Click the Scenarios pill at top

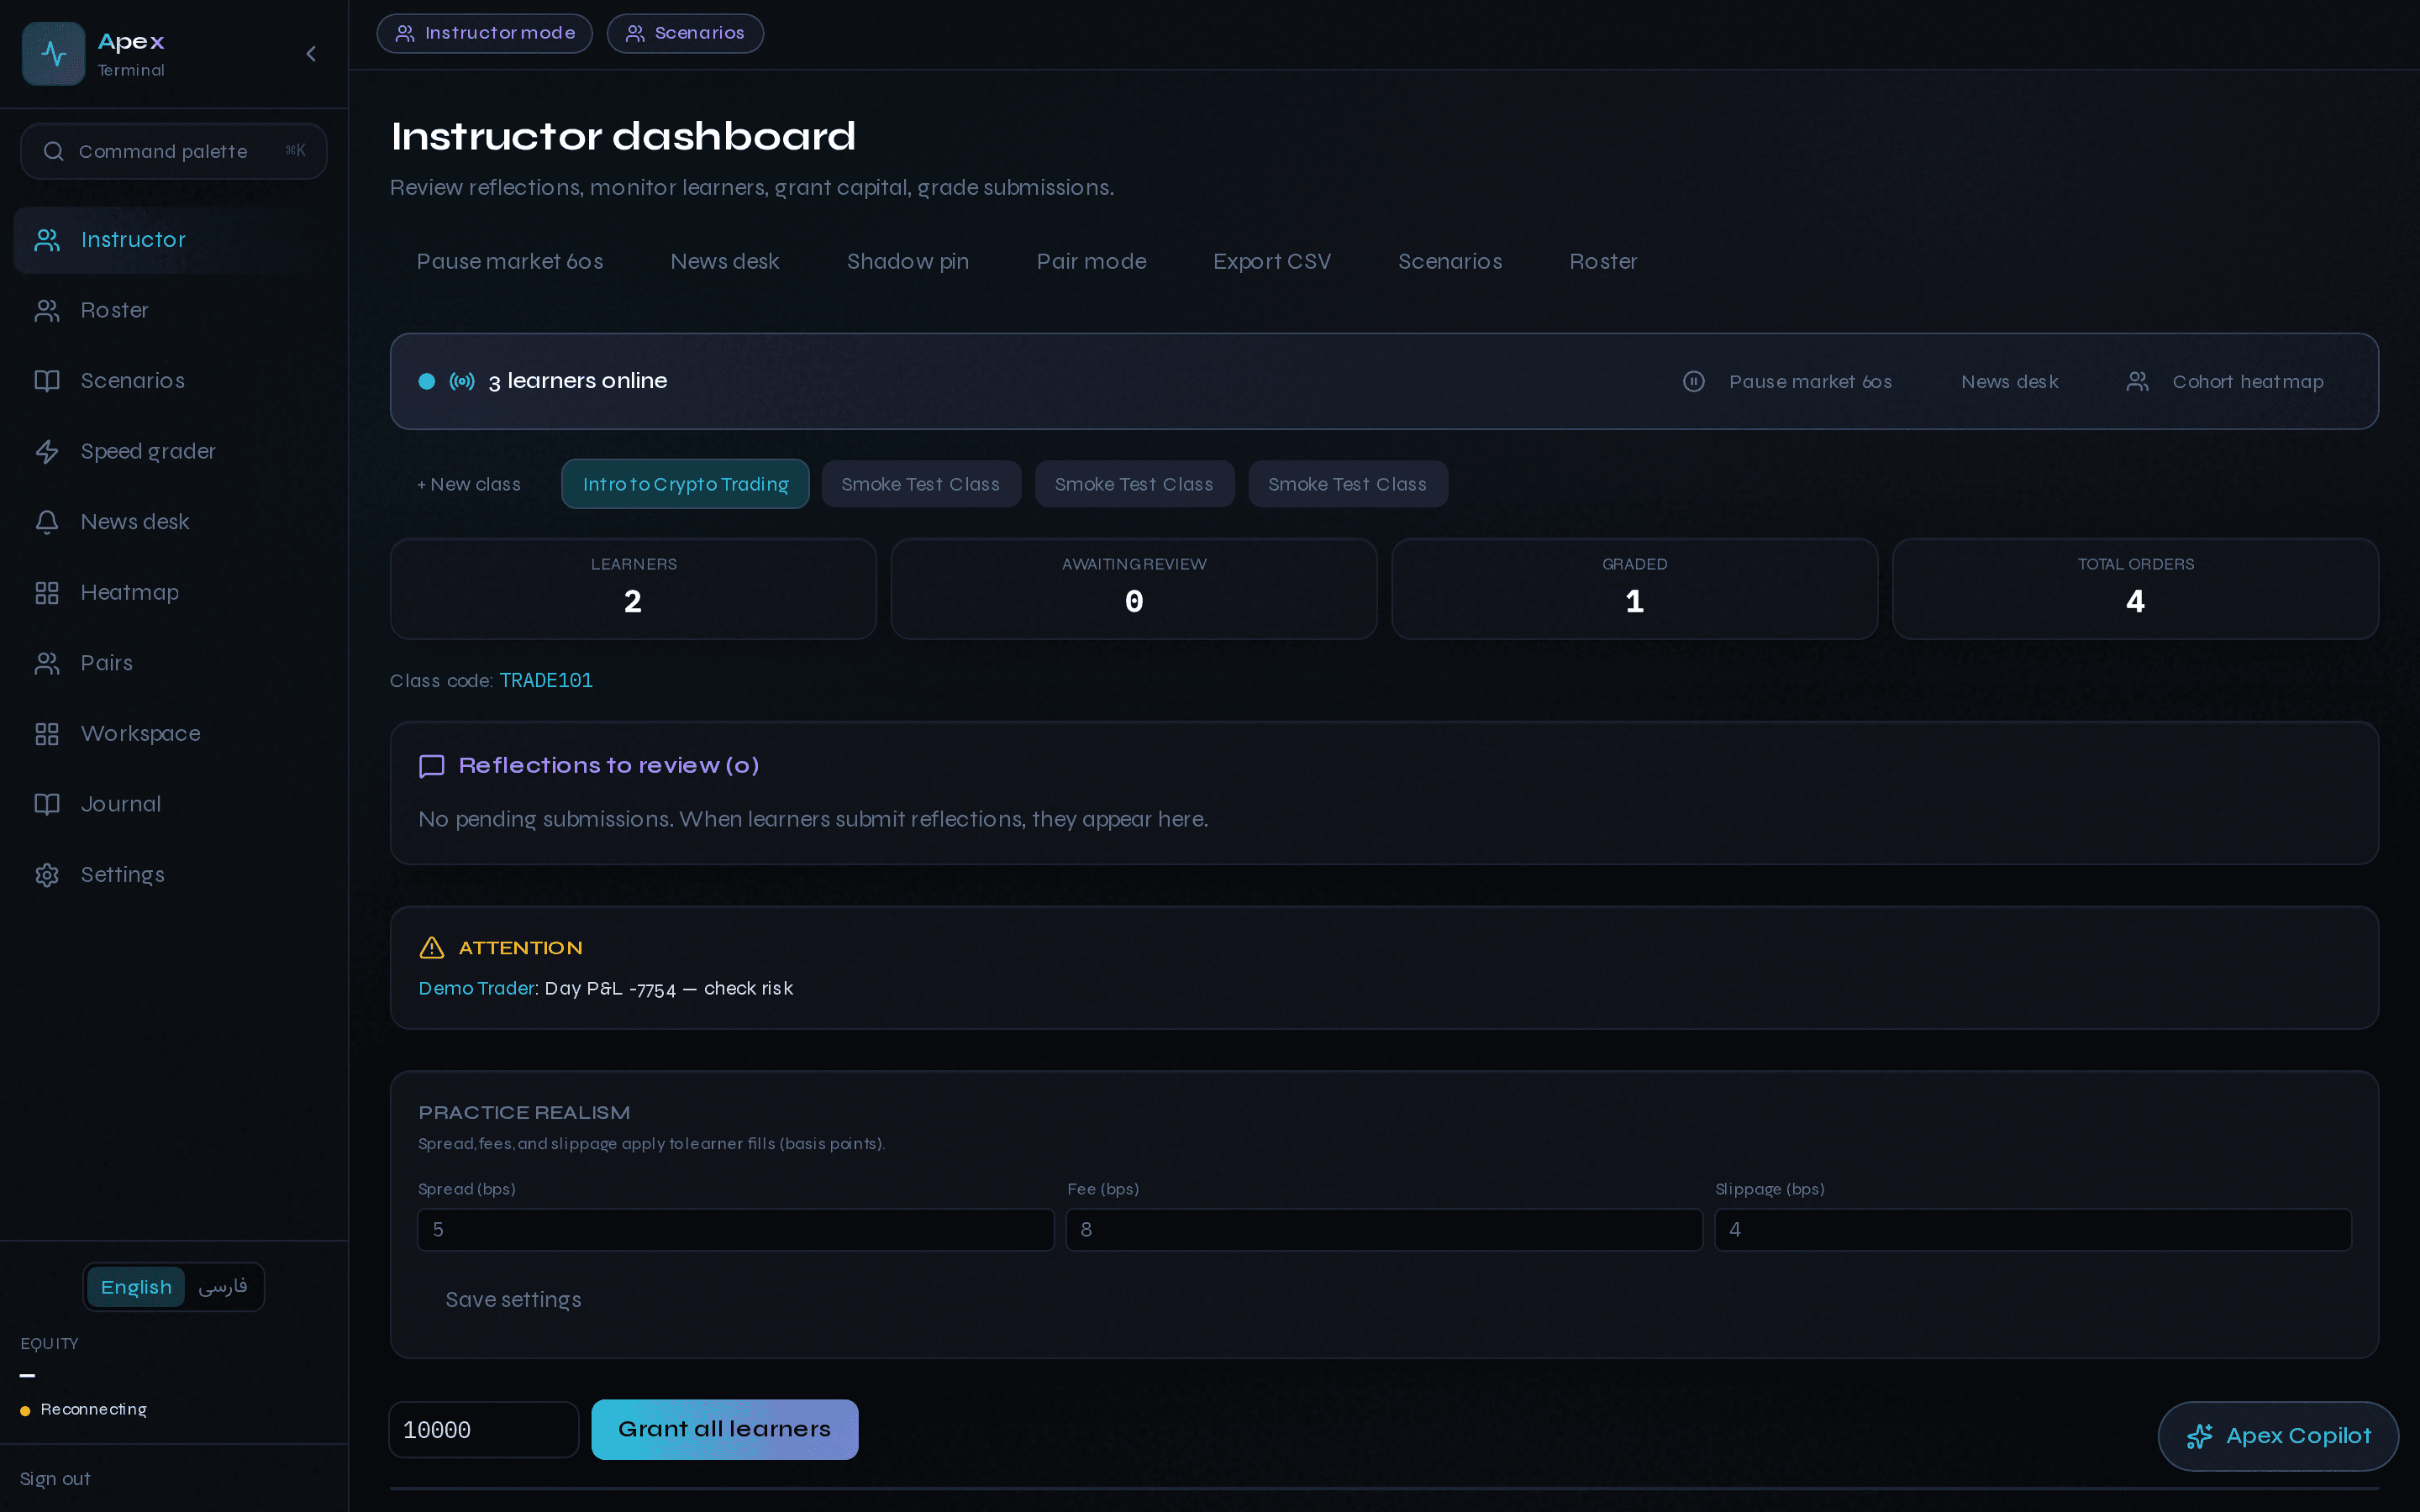685,33
